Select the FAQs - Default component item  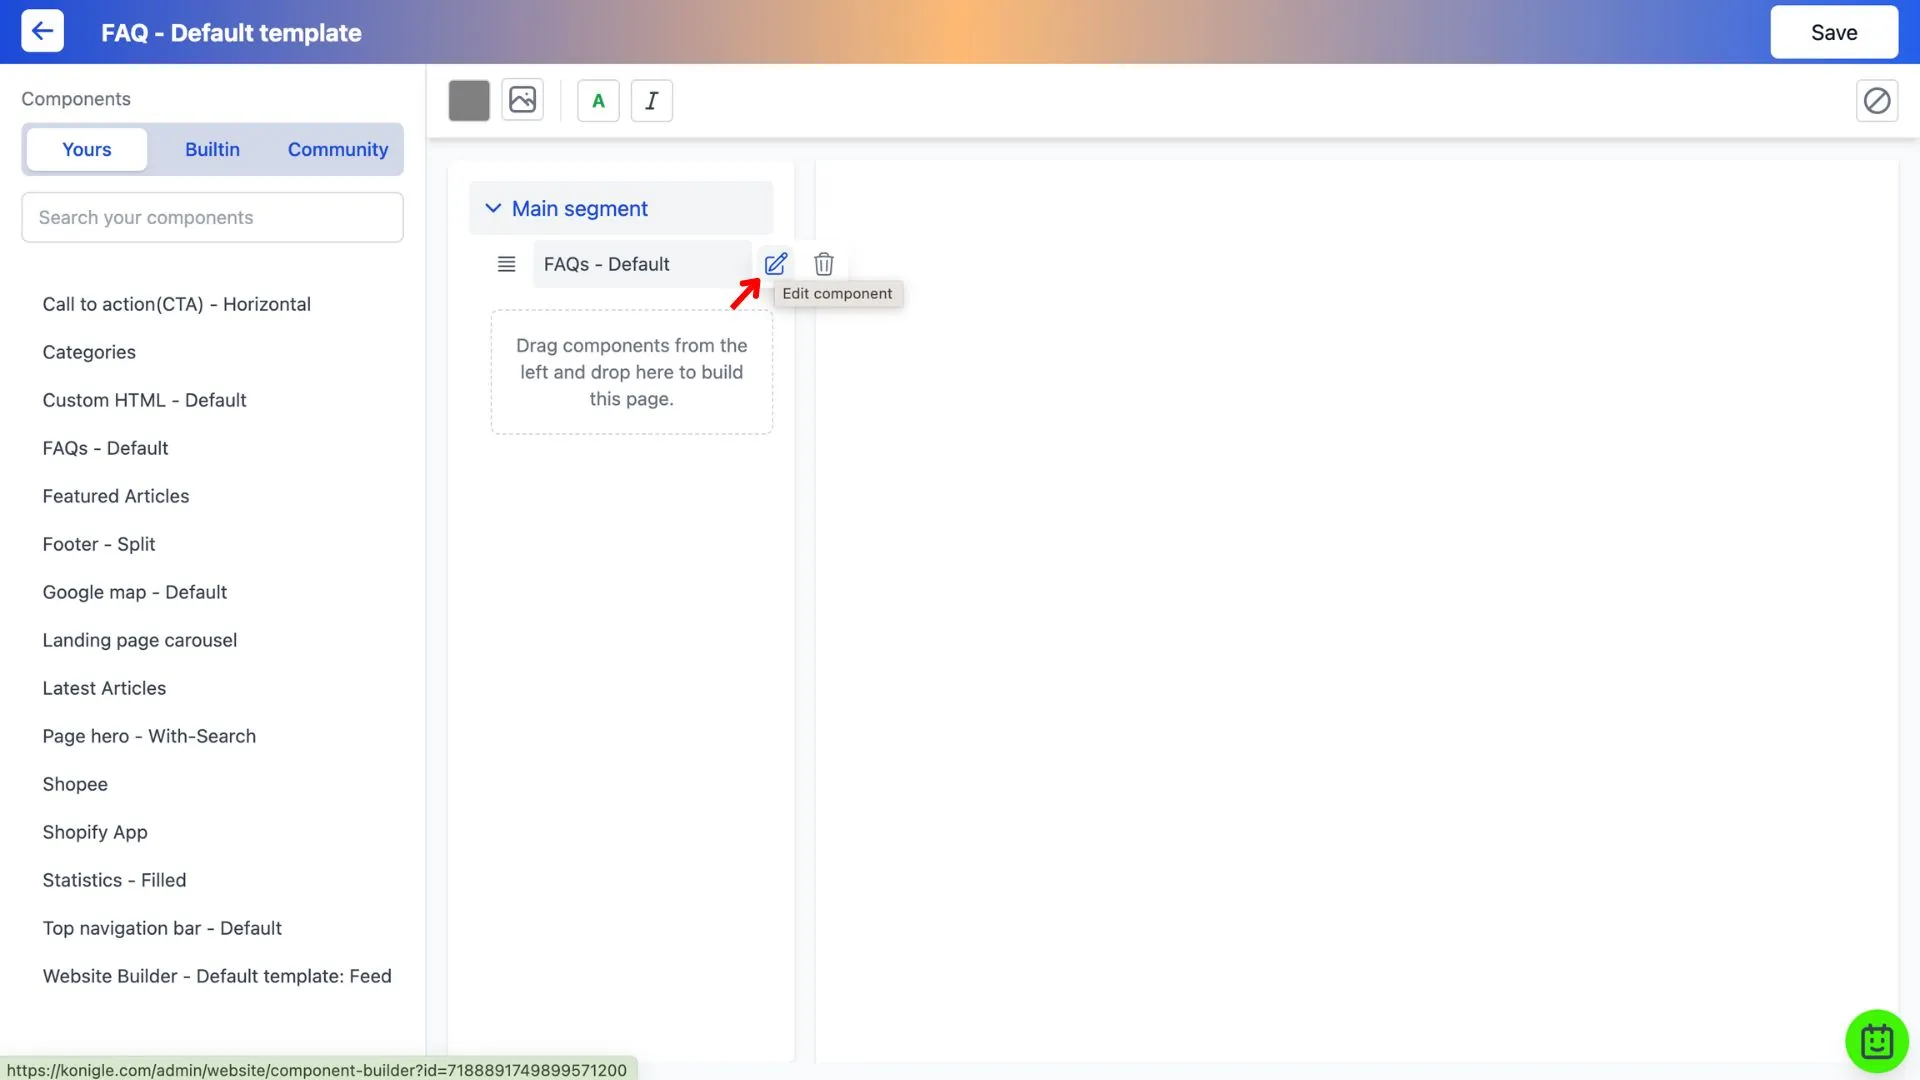pos(104,448)
